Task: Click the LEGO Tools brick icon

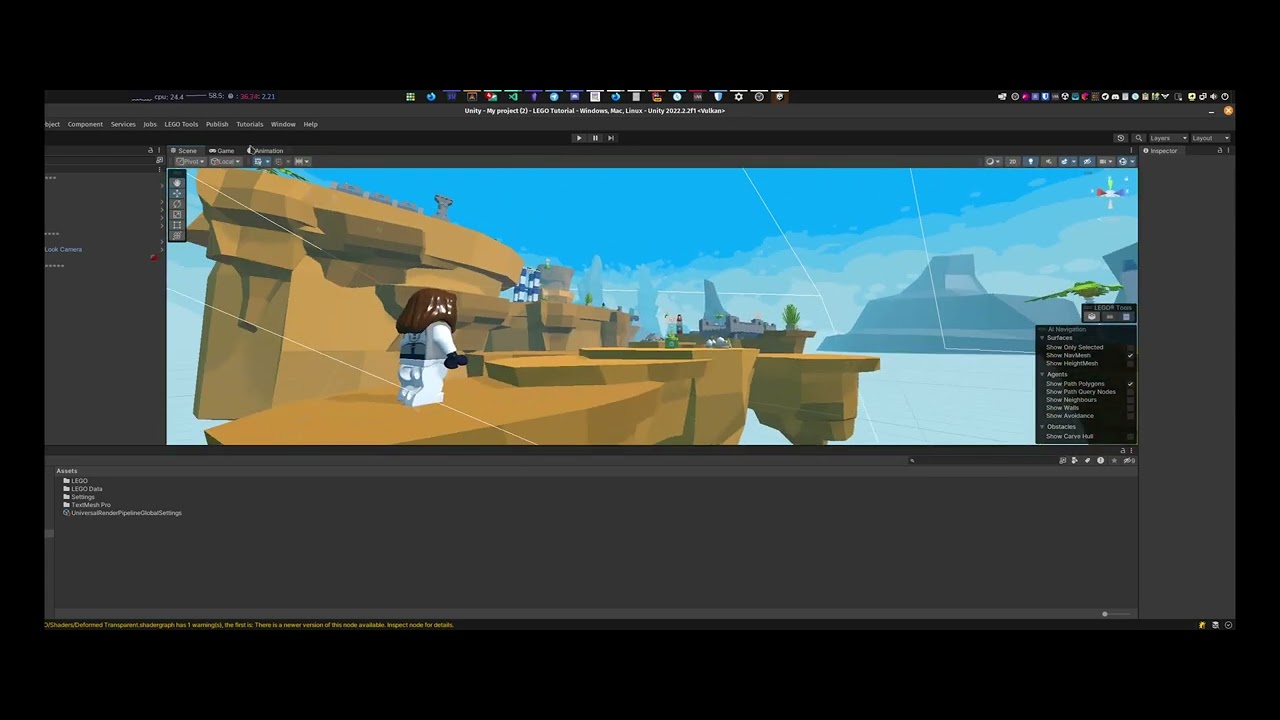Action: [1092, 317]
